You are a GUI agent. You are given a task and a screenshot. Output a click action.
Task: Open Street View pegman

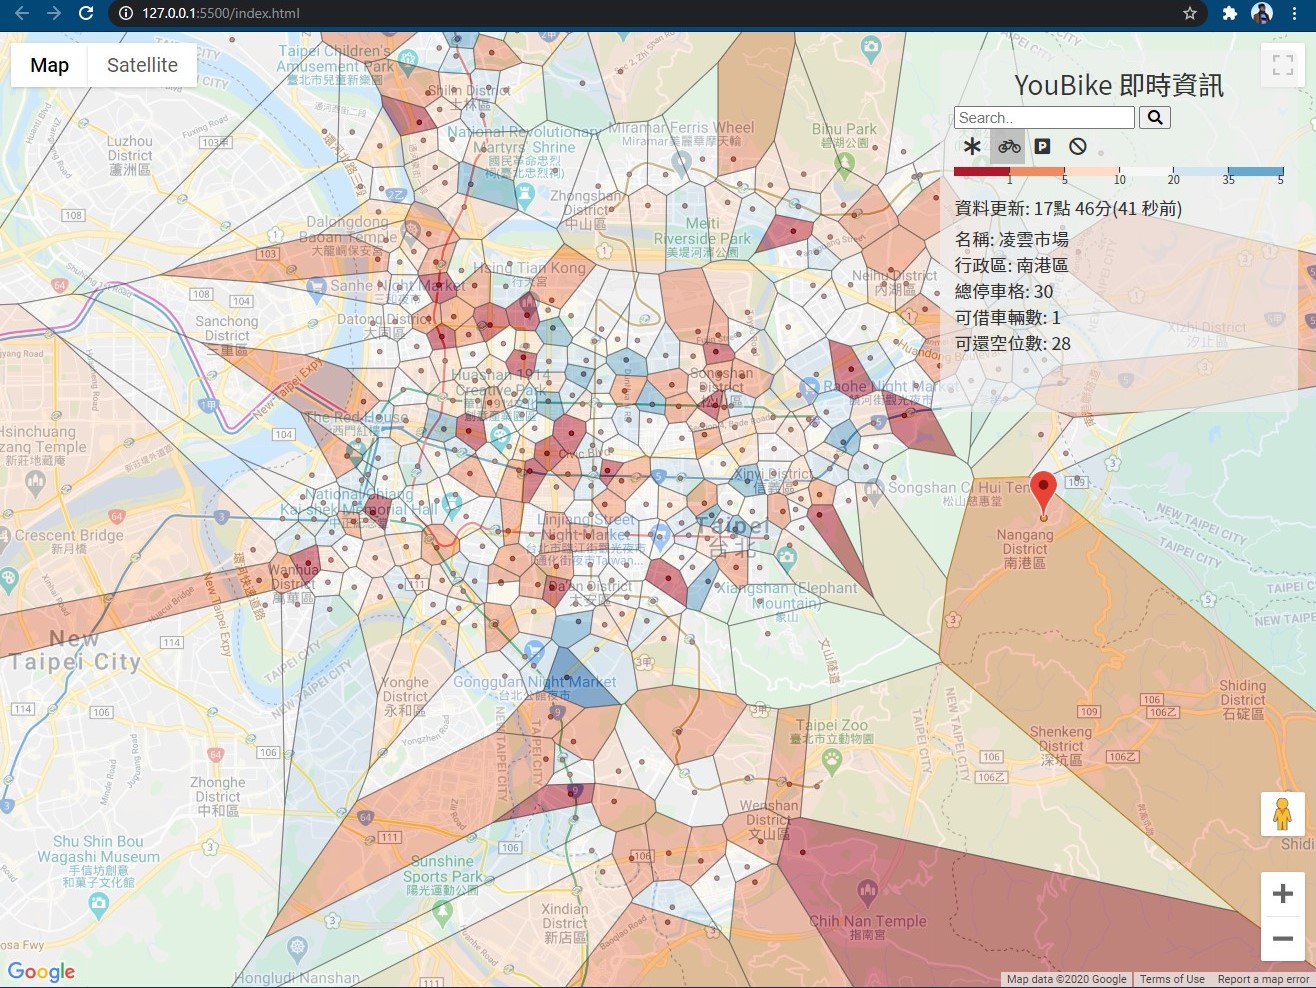(x=1282, y=813)
